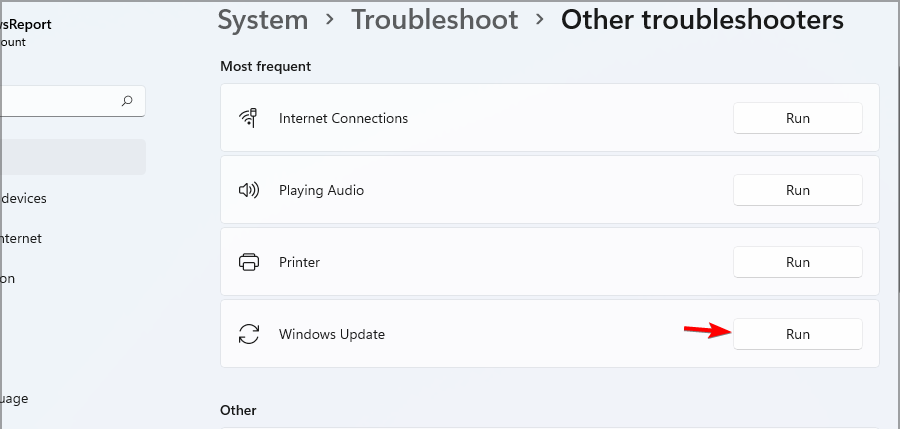
Task: Open the sidebar item ending in 'uage'
Action: pyautogui.click(x=14, y=399)
